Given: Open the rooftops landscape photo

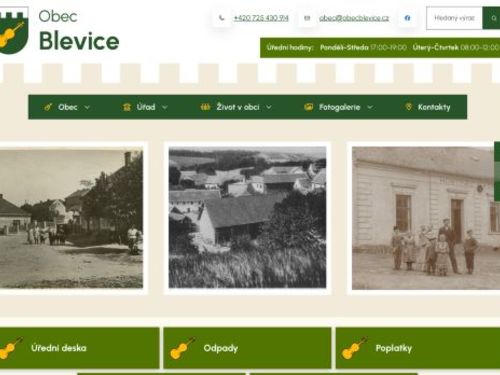Looking at the screenshot, I should [x=247, y=217].
